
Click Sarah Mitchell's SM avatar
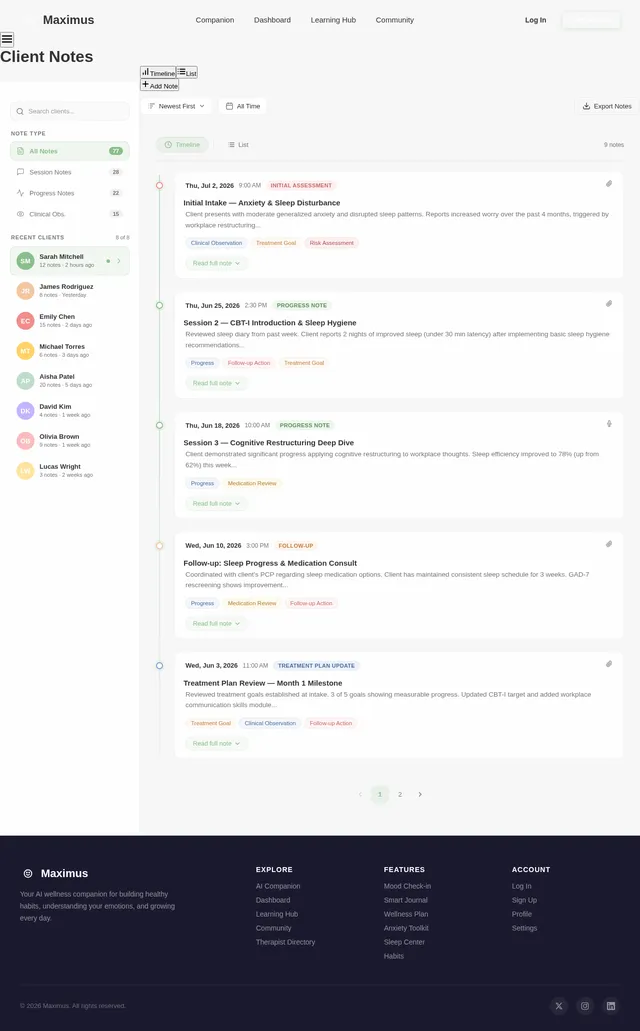[25, 261]
